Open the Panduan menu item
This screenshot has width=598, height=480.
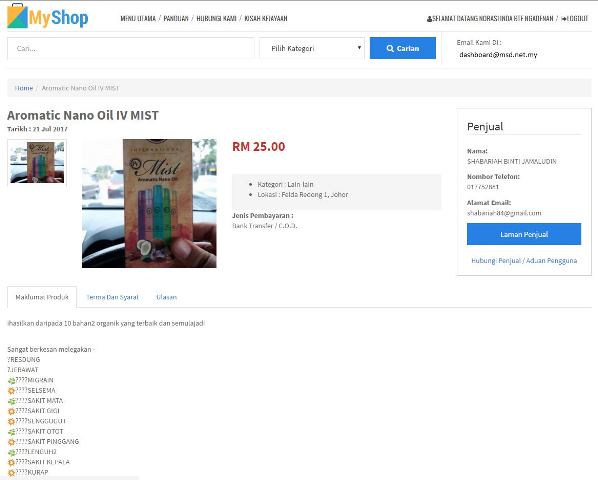(x=176, y=18)
